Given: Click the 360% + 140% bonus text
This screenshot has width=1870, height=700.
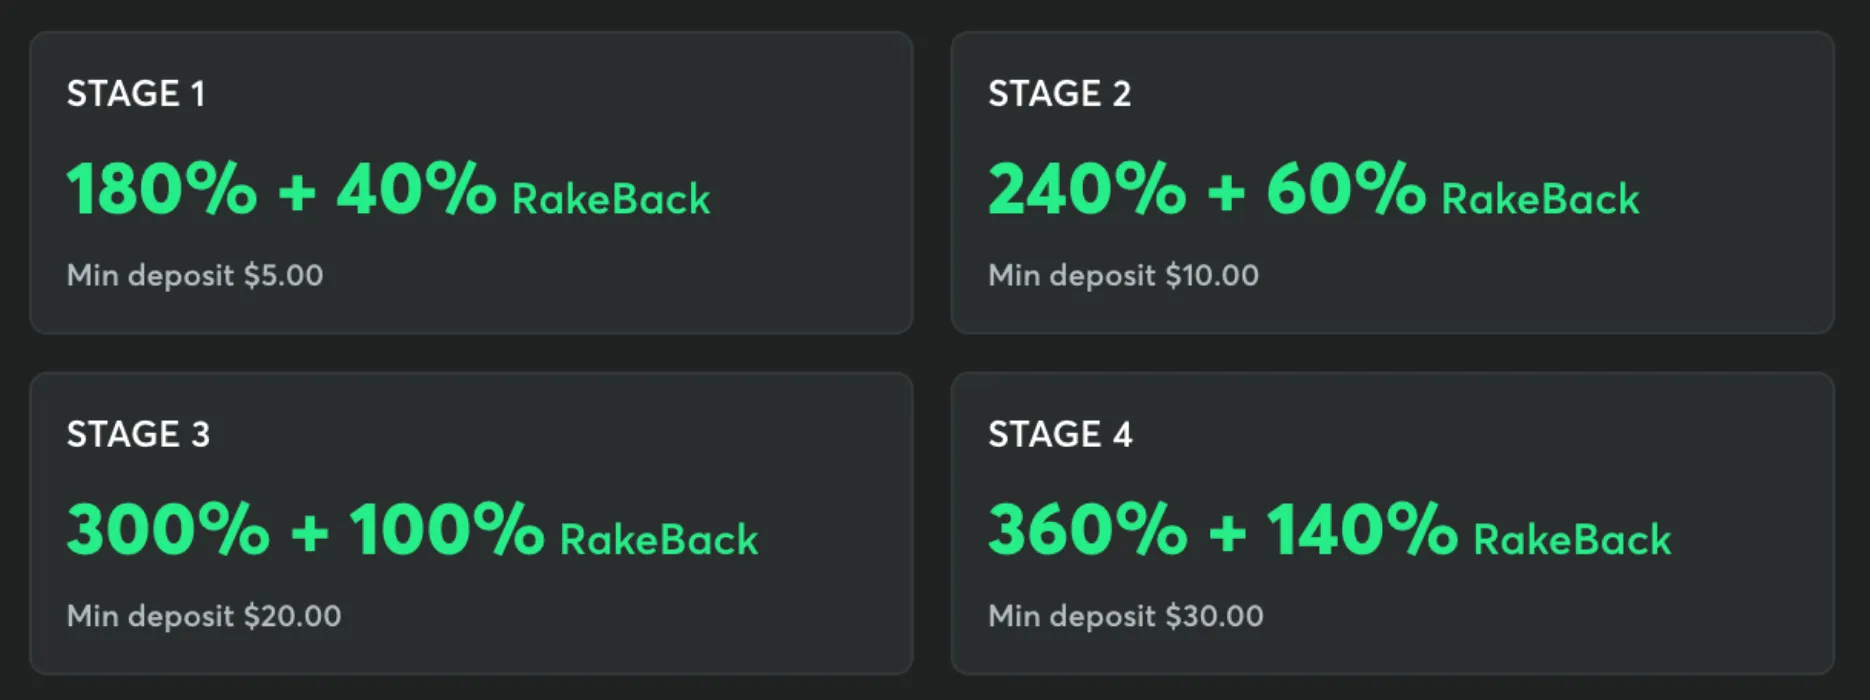Looking at the screenshot, I should (1222, 529).
